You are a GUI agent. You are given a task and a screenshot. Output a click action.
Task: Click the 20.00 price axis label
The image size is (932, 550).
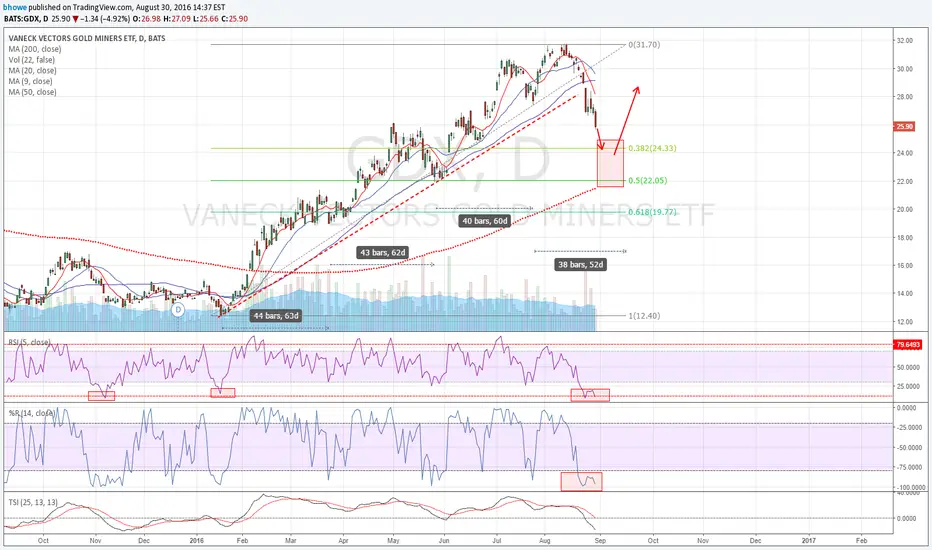(905, 209)
